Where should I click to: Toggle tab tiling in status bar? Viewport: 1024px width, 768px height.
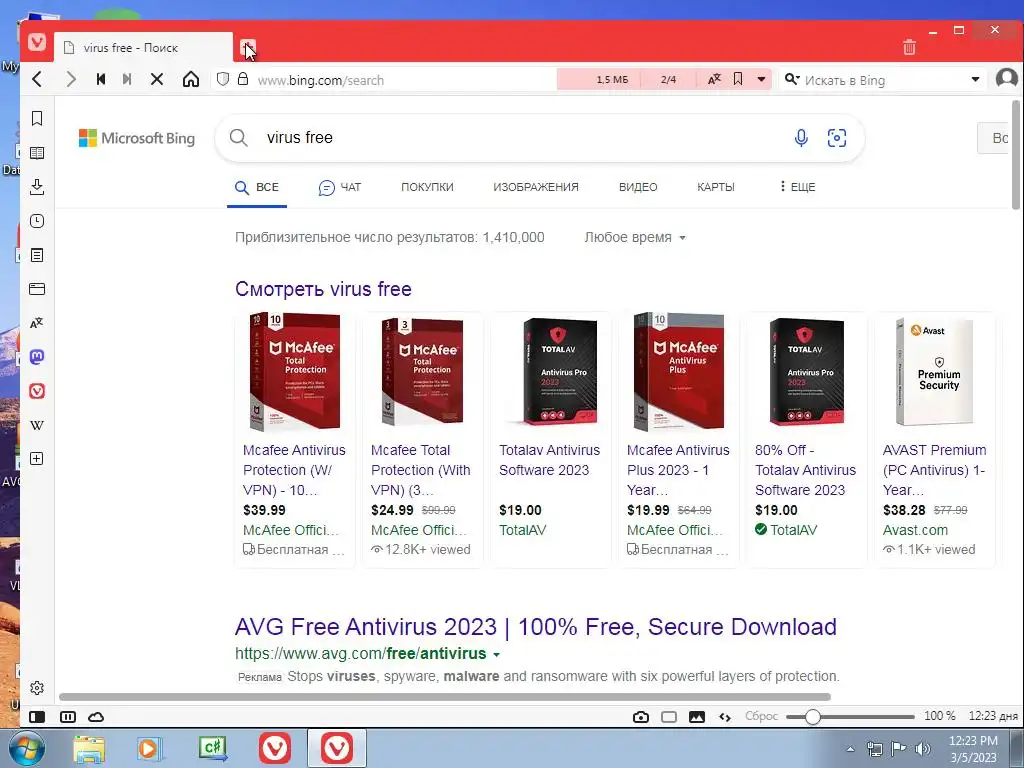coord(67,717)
